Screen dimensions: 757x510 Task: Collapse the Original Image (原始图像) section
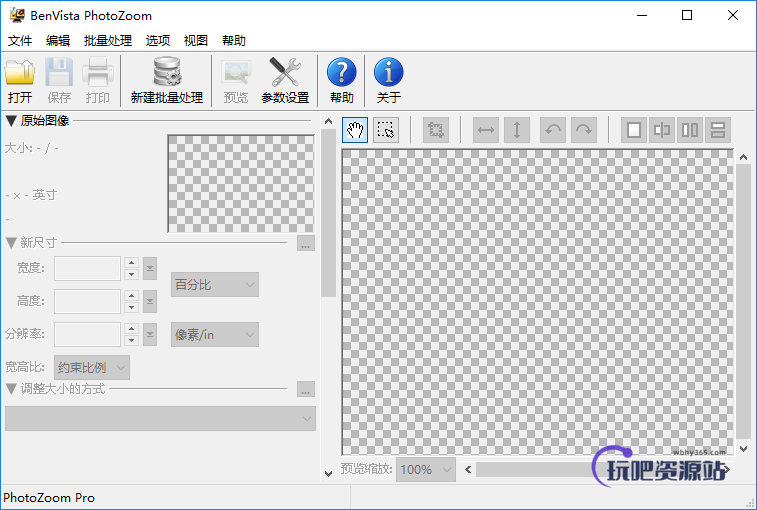(11, 121)
